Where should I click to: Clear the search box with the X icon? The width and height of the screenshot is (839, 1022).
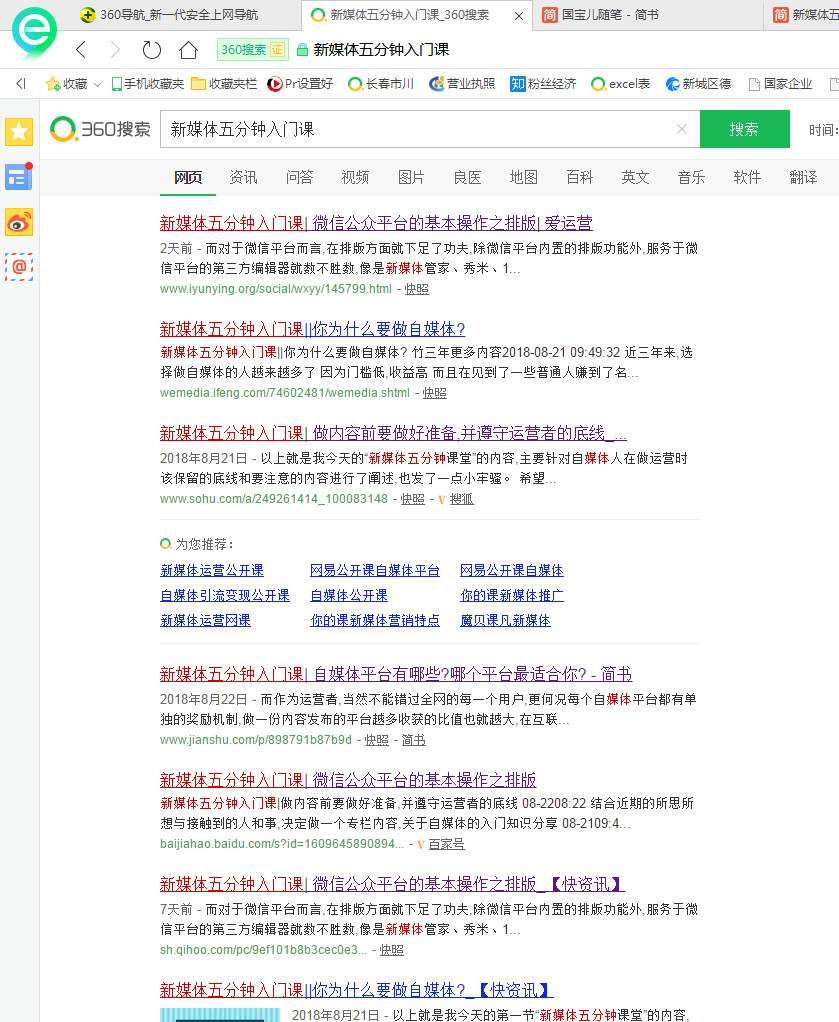point(681,129)
